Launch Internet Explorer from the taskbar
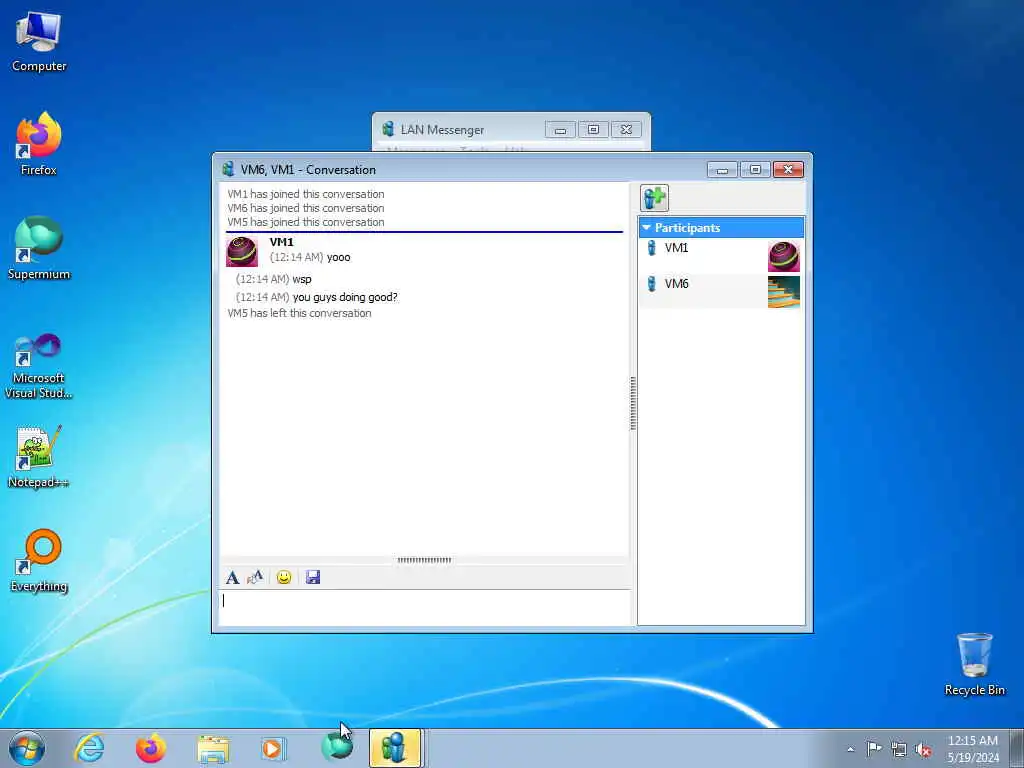The height and width of the screenshot is (768, 1024). [89, 748]
